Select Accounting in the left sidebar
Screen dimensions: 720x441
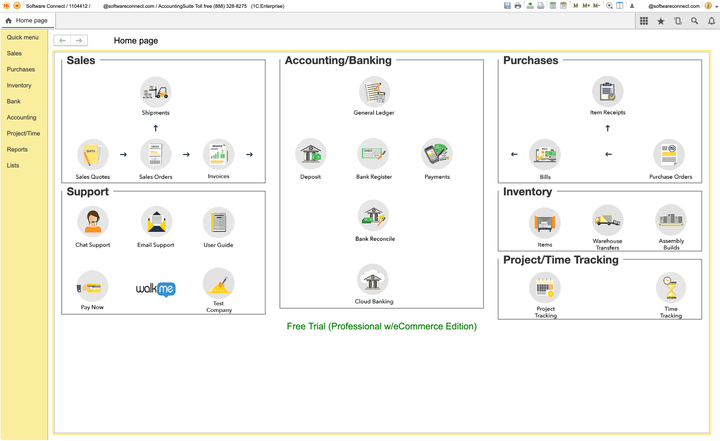click(x=22, y=117)
